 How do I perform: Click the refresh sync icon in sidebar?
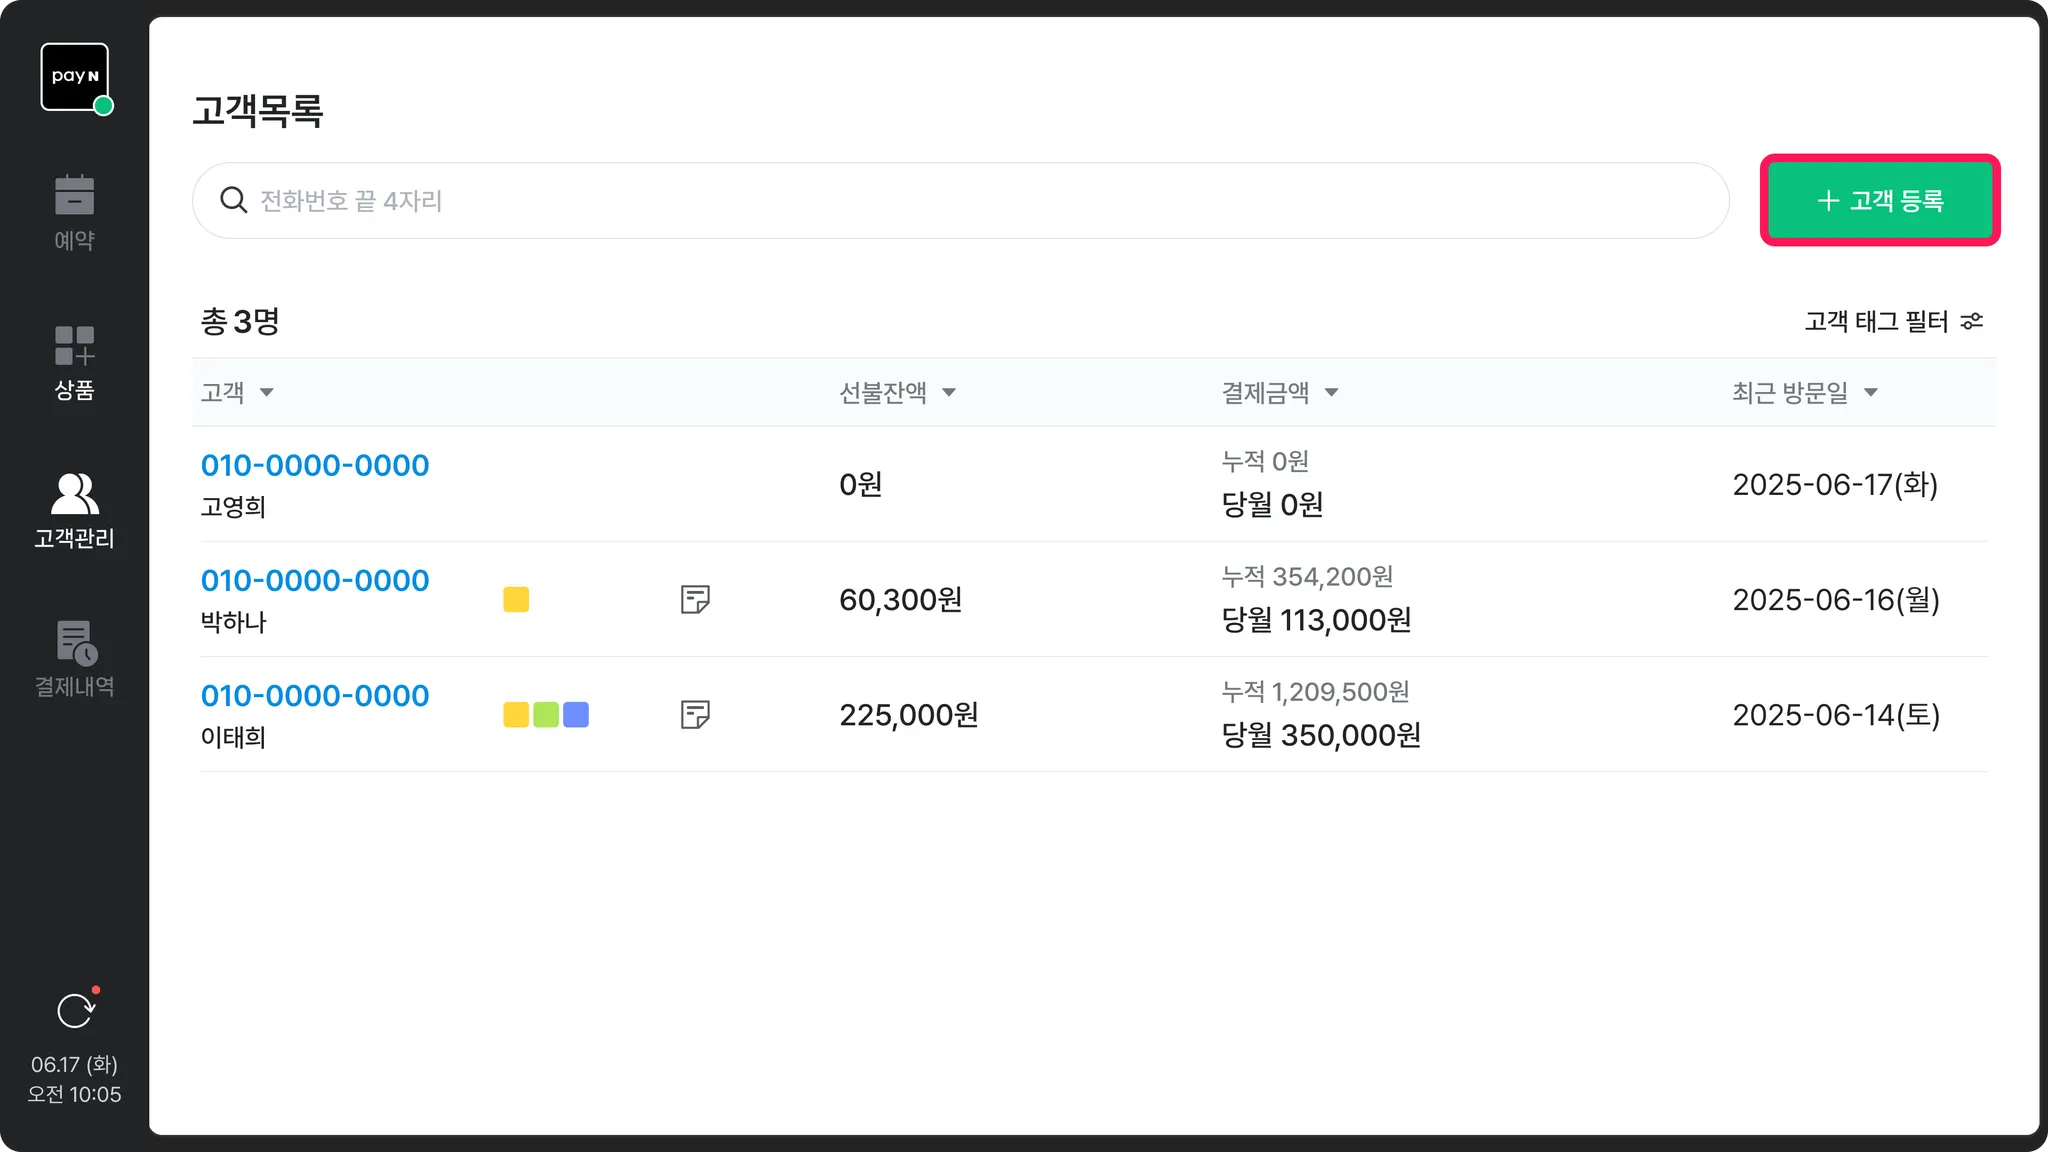(x=75, y=1011)
